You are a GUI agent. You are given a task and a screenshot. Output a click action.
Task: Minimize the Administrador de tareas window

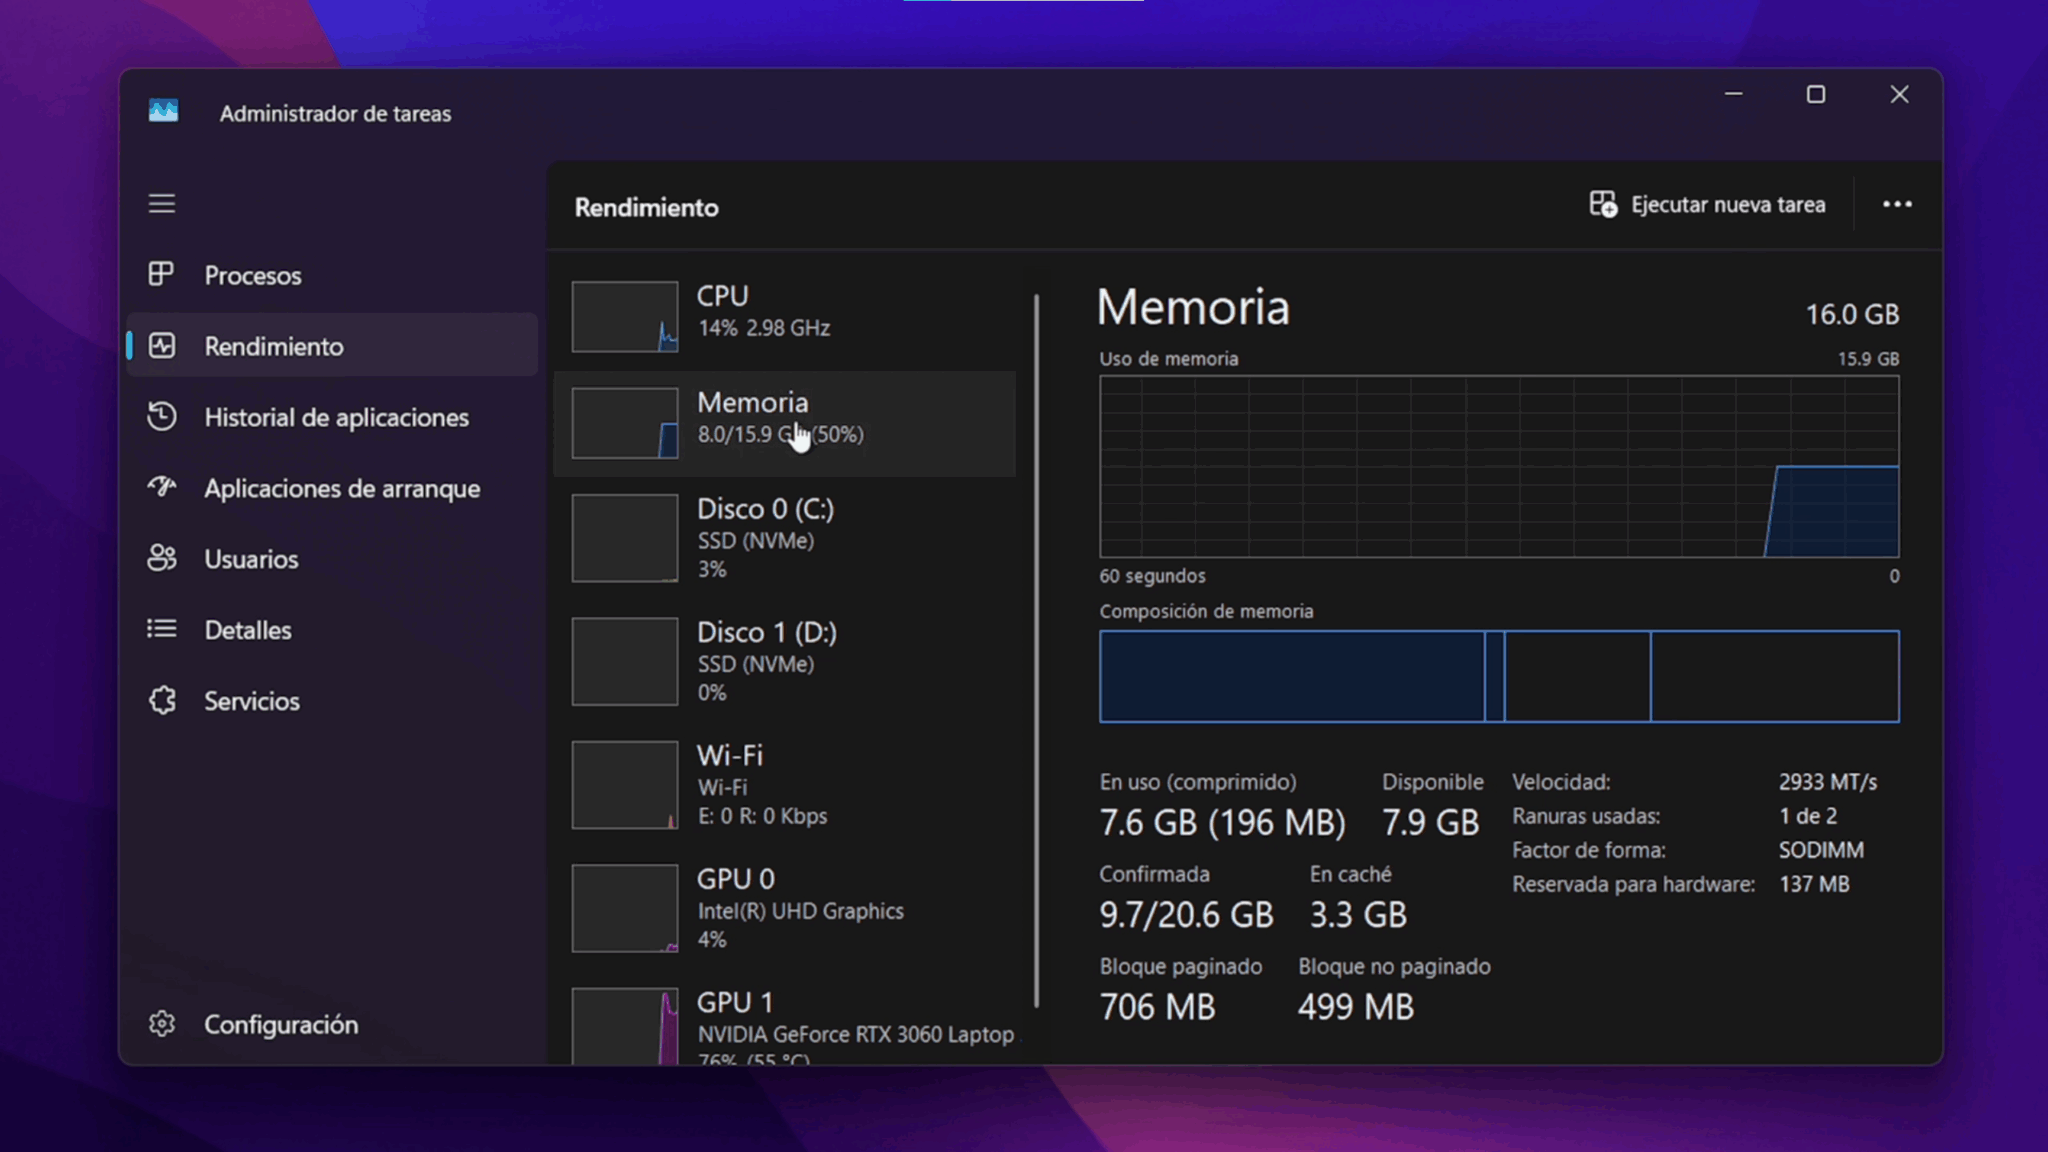(1734, 94)
